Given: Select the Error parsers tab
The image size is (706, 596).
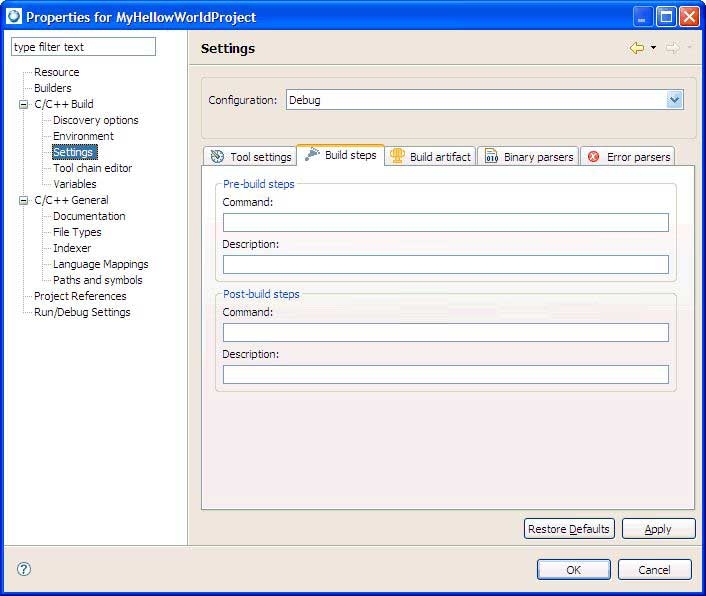Looking at the screenshot, I should point(628,157).
